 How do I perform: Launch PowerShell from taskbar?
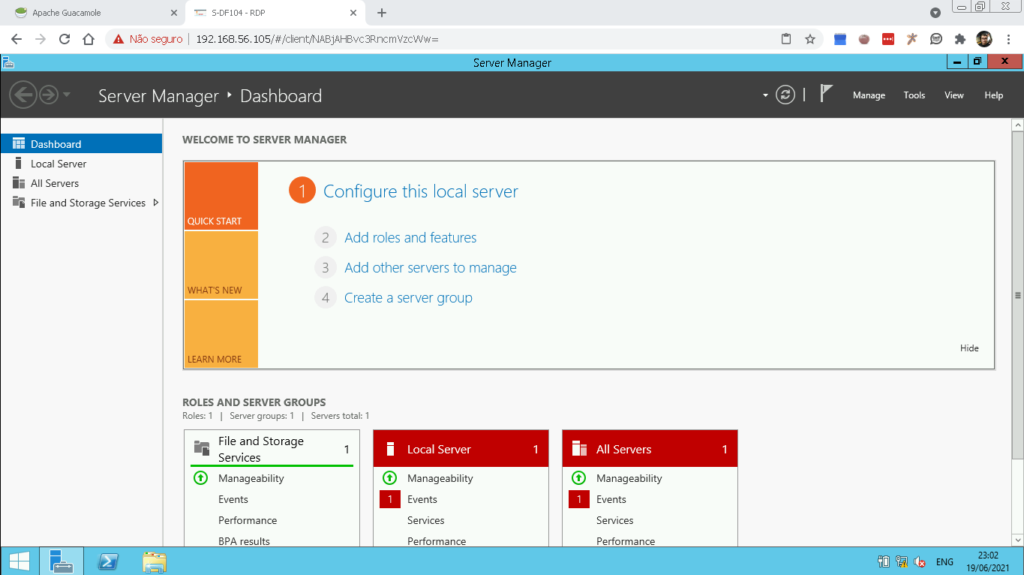point(108,561)
